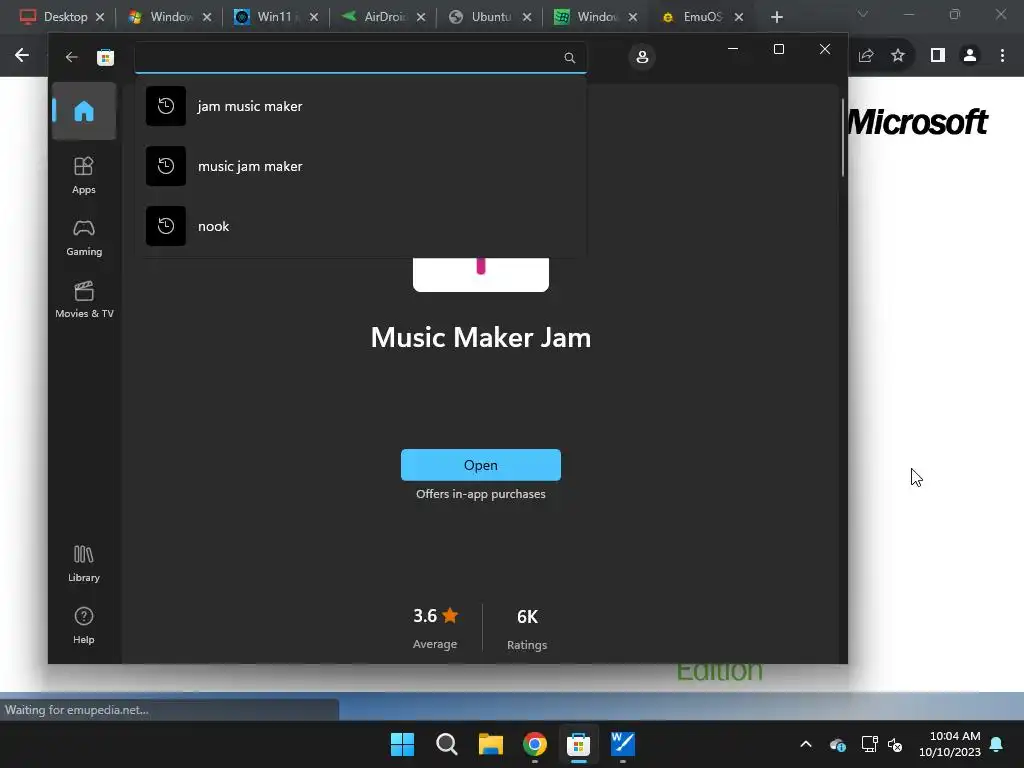Close the AirDroid browser tab
Viewport: 1024px width, 768px height.
(421, 18)
